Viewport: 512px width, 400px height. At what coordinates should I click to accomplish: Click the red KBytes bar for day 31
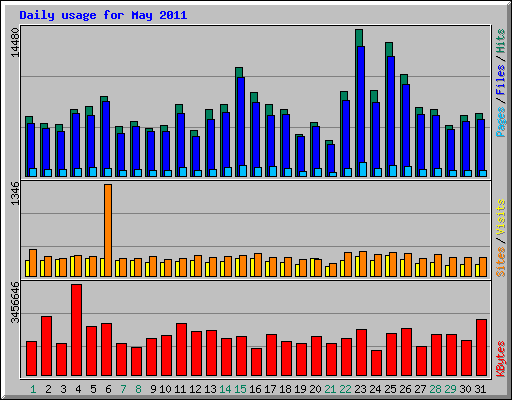[x=481, y=347]
